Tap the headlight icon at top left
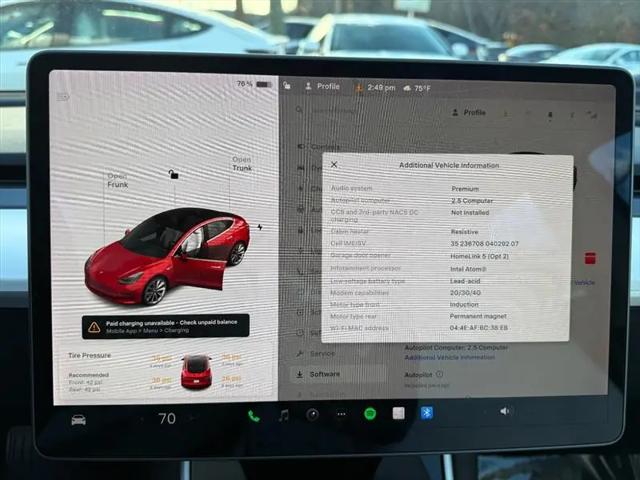The image size is (640, 480). [x=63, y=97]
